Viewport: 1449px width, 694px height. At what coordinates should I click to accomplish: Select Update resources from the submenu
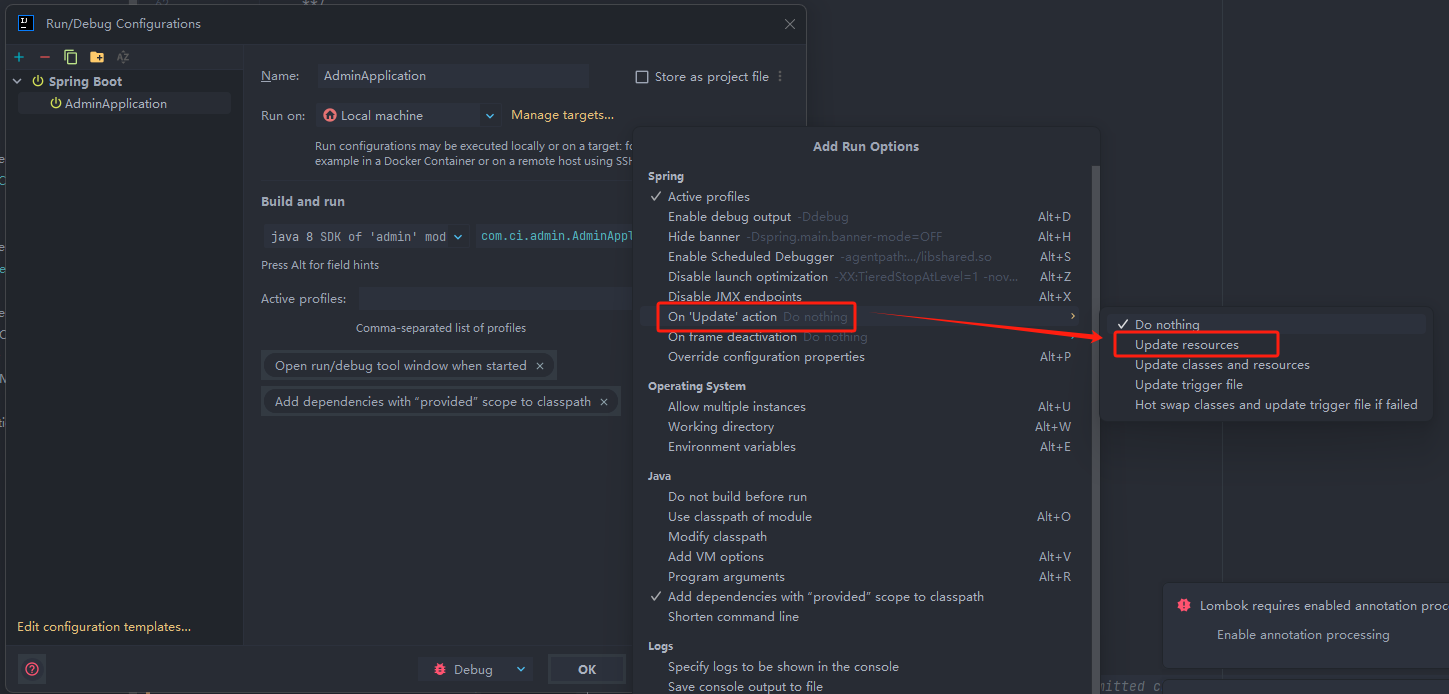pos(1186,345)
